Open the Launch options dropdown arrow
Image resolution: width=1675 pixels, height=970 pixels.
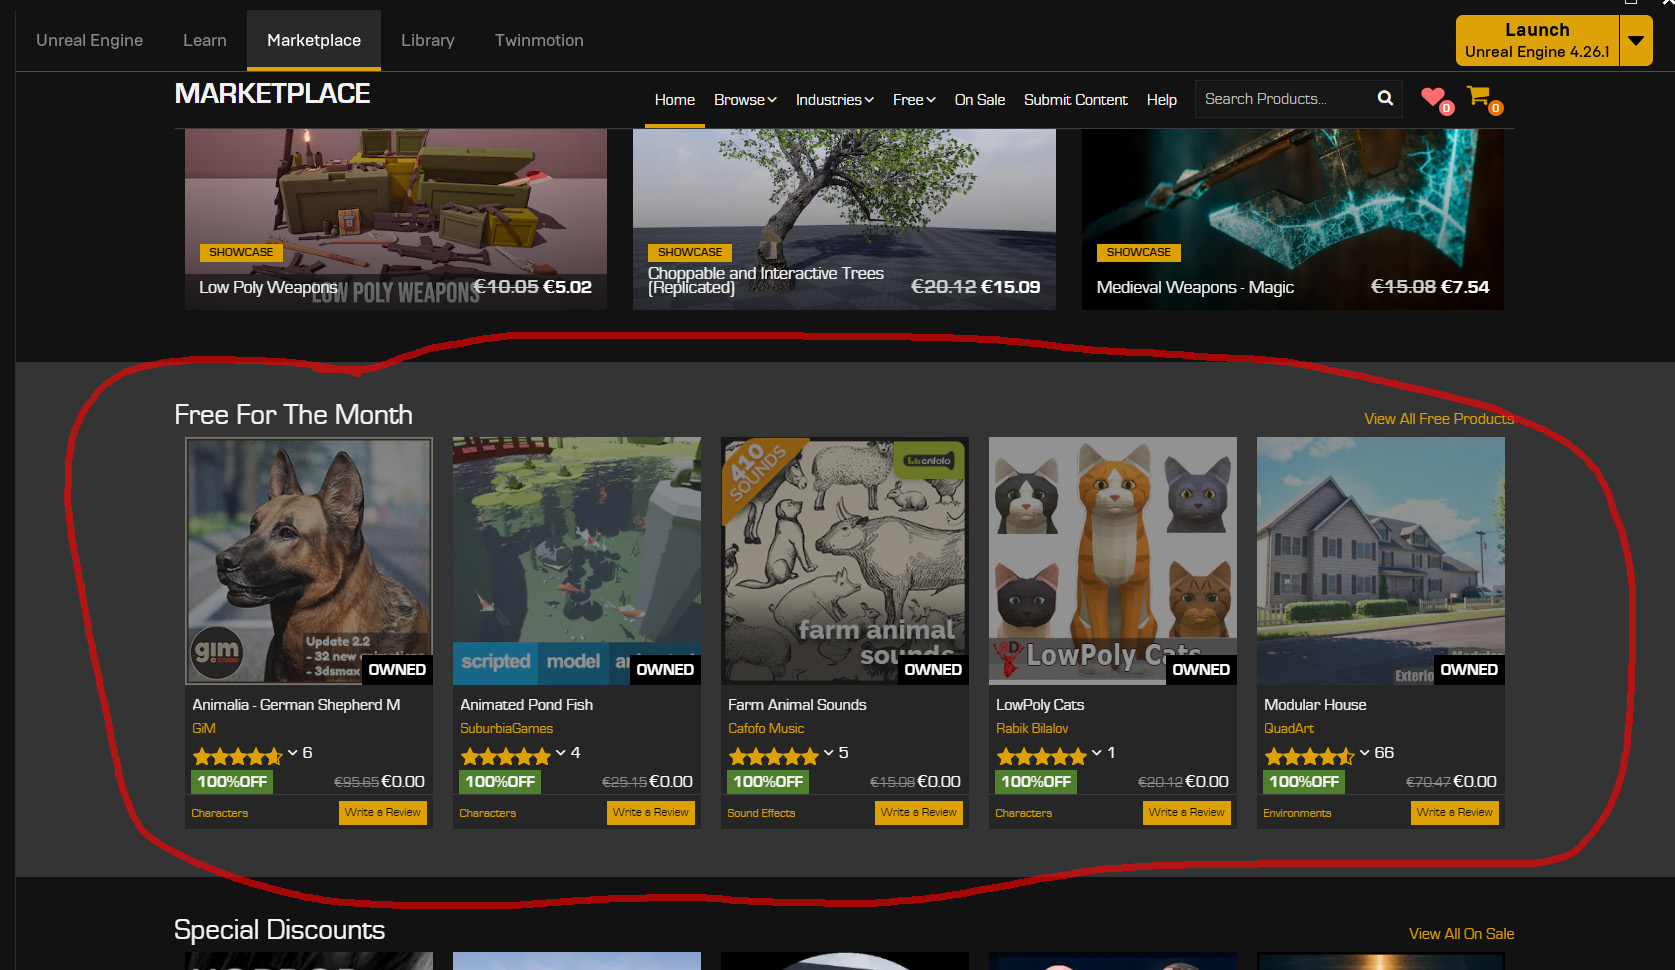pyautogui.click(x=1636, y=41)
